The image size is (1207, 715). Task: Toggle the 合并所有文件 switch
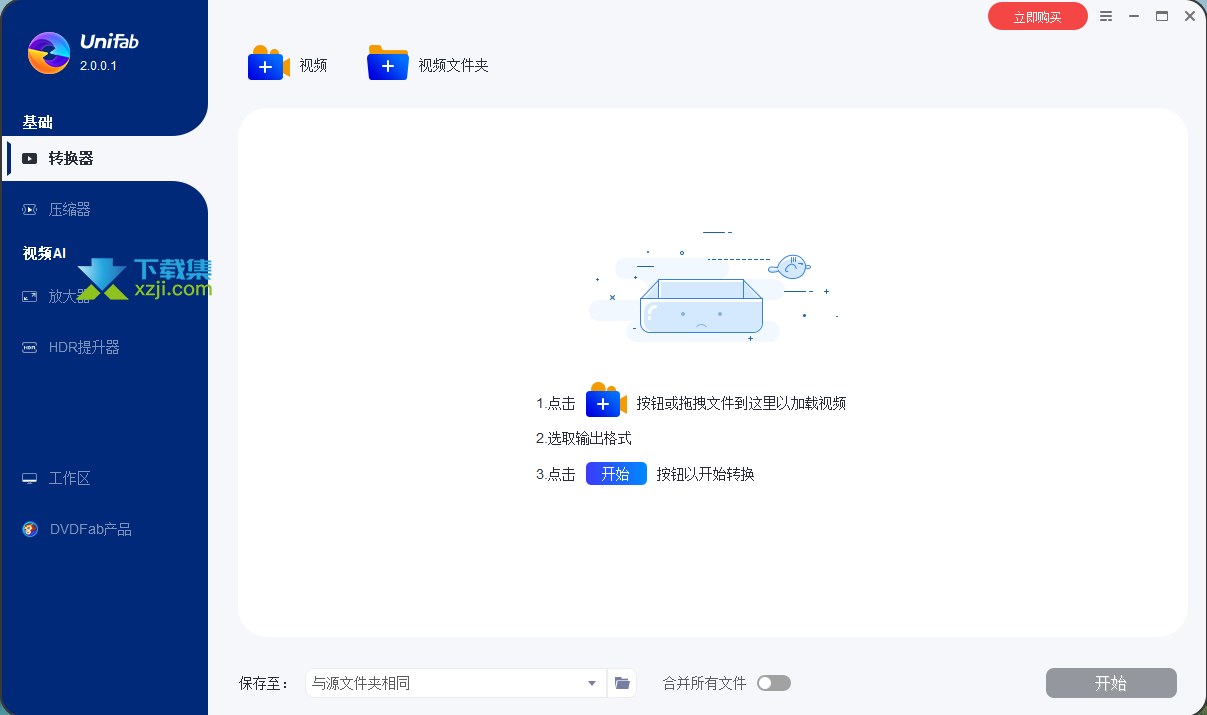click(x=774, y=683)
